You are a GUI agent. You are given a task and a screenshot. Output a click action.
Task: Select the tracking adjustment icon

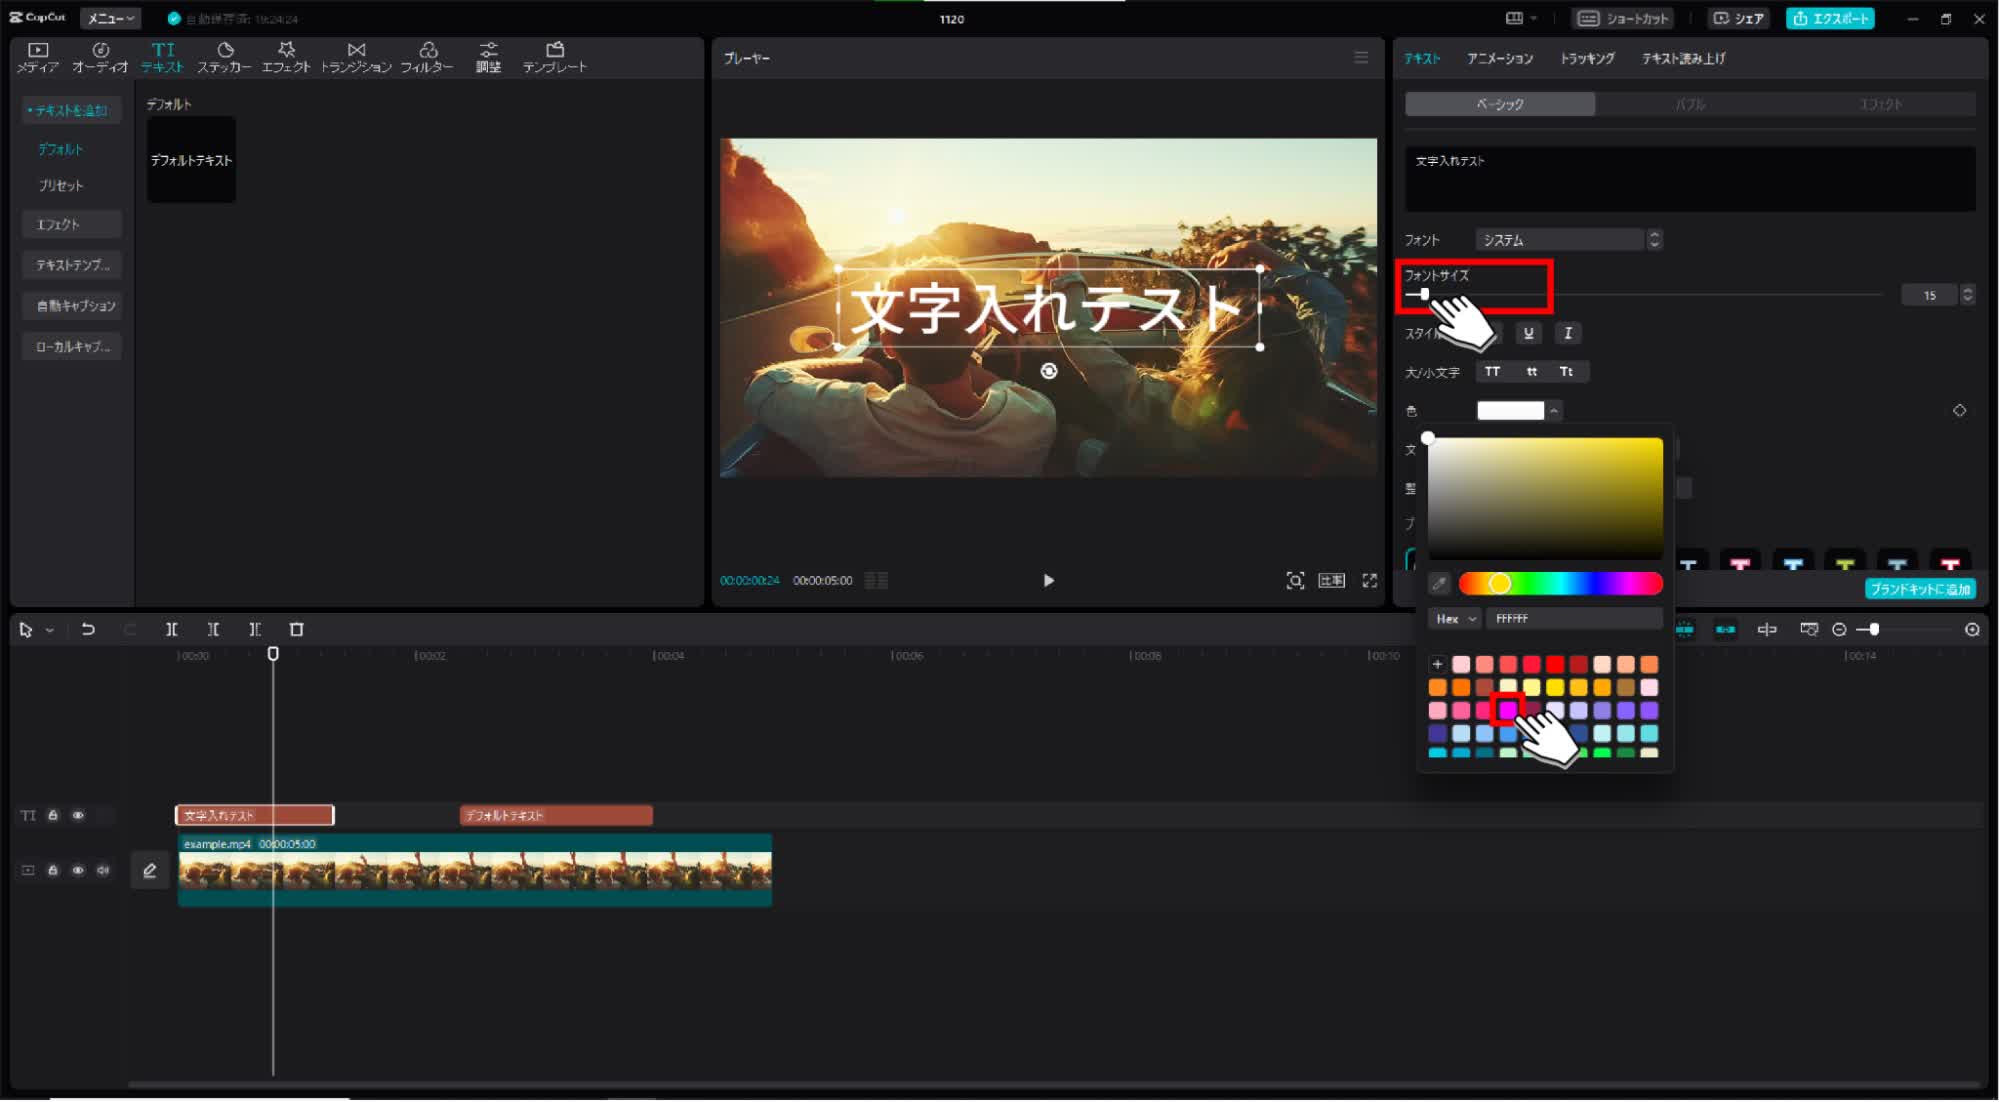(1585, 58)
